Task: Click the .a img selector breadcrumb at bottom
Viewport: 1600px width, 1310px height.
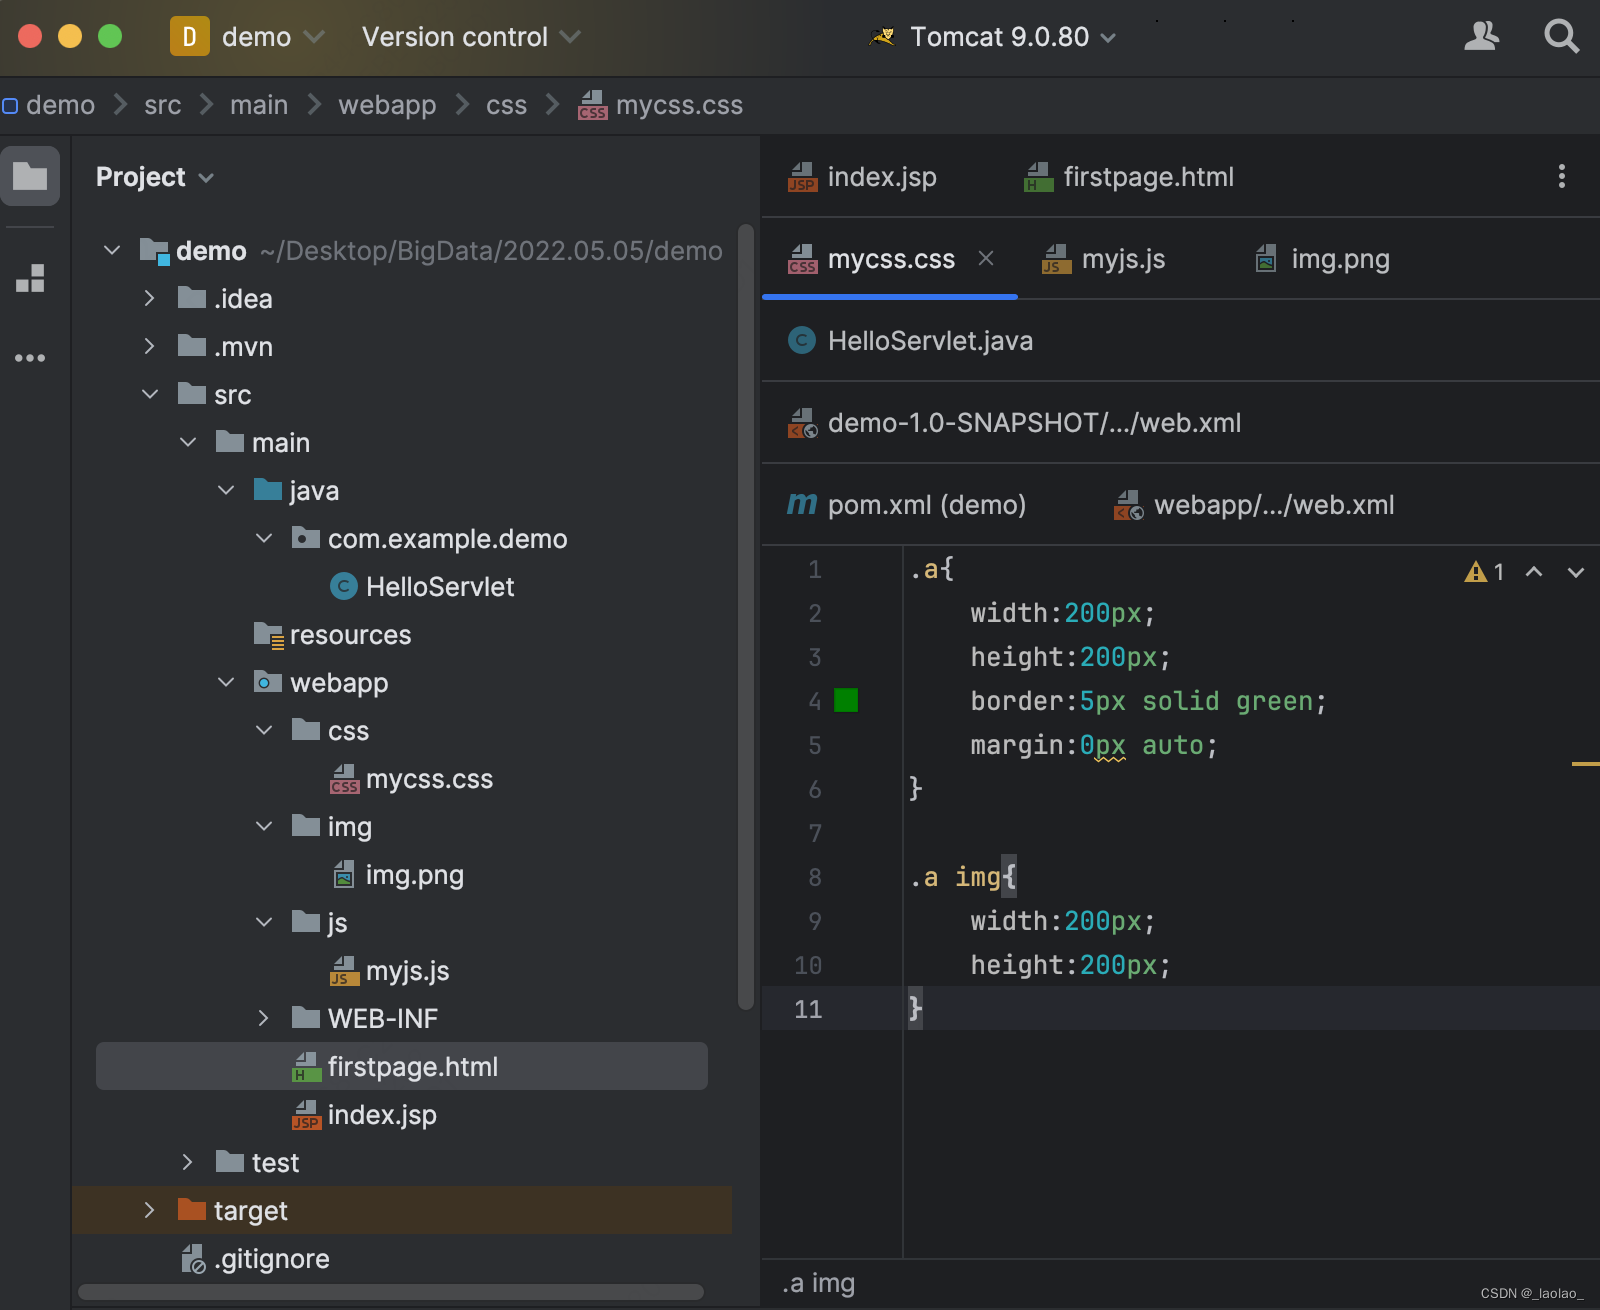Action: click(818, 1283)
